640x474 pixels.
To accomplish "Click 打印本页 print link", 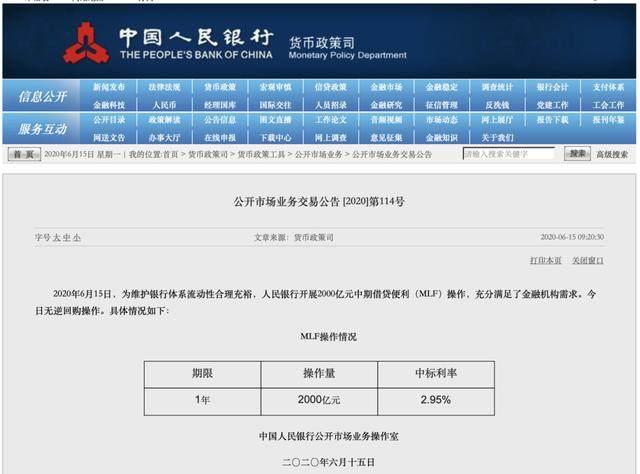I will pyautogui.click(x=546, y=260).
